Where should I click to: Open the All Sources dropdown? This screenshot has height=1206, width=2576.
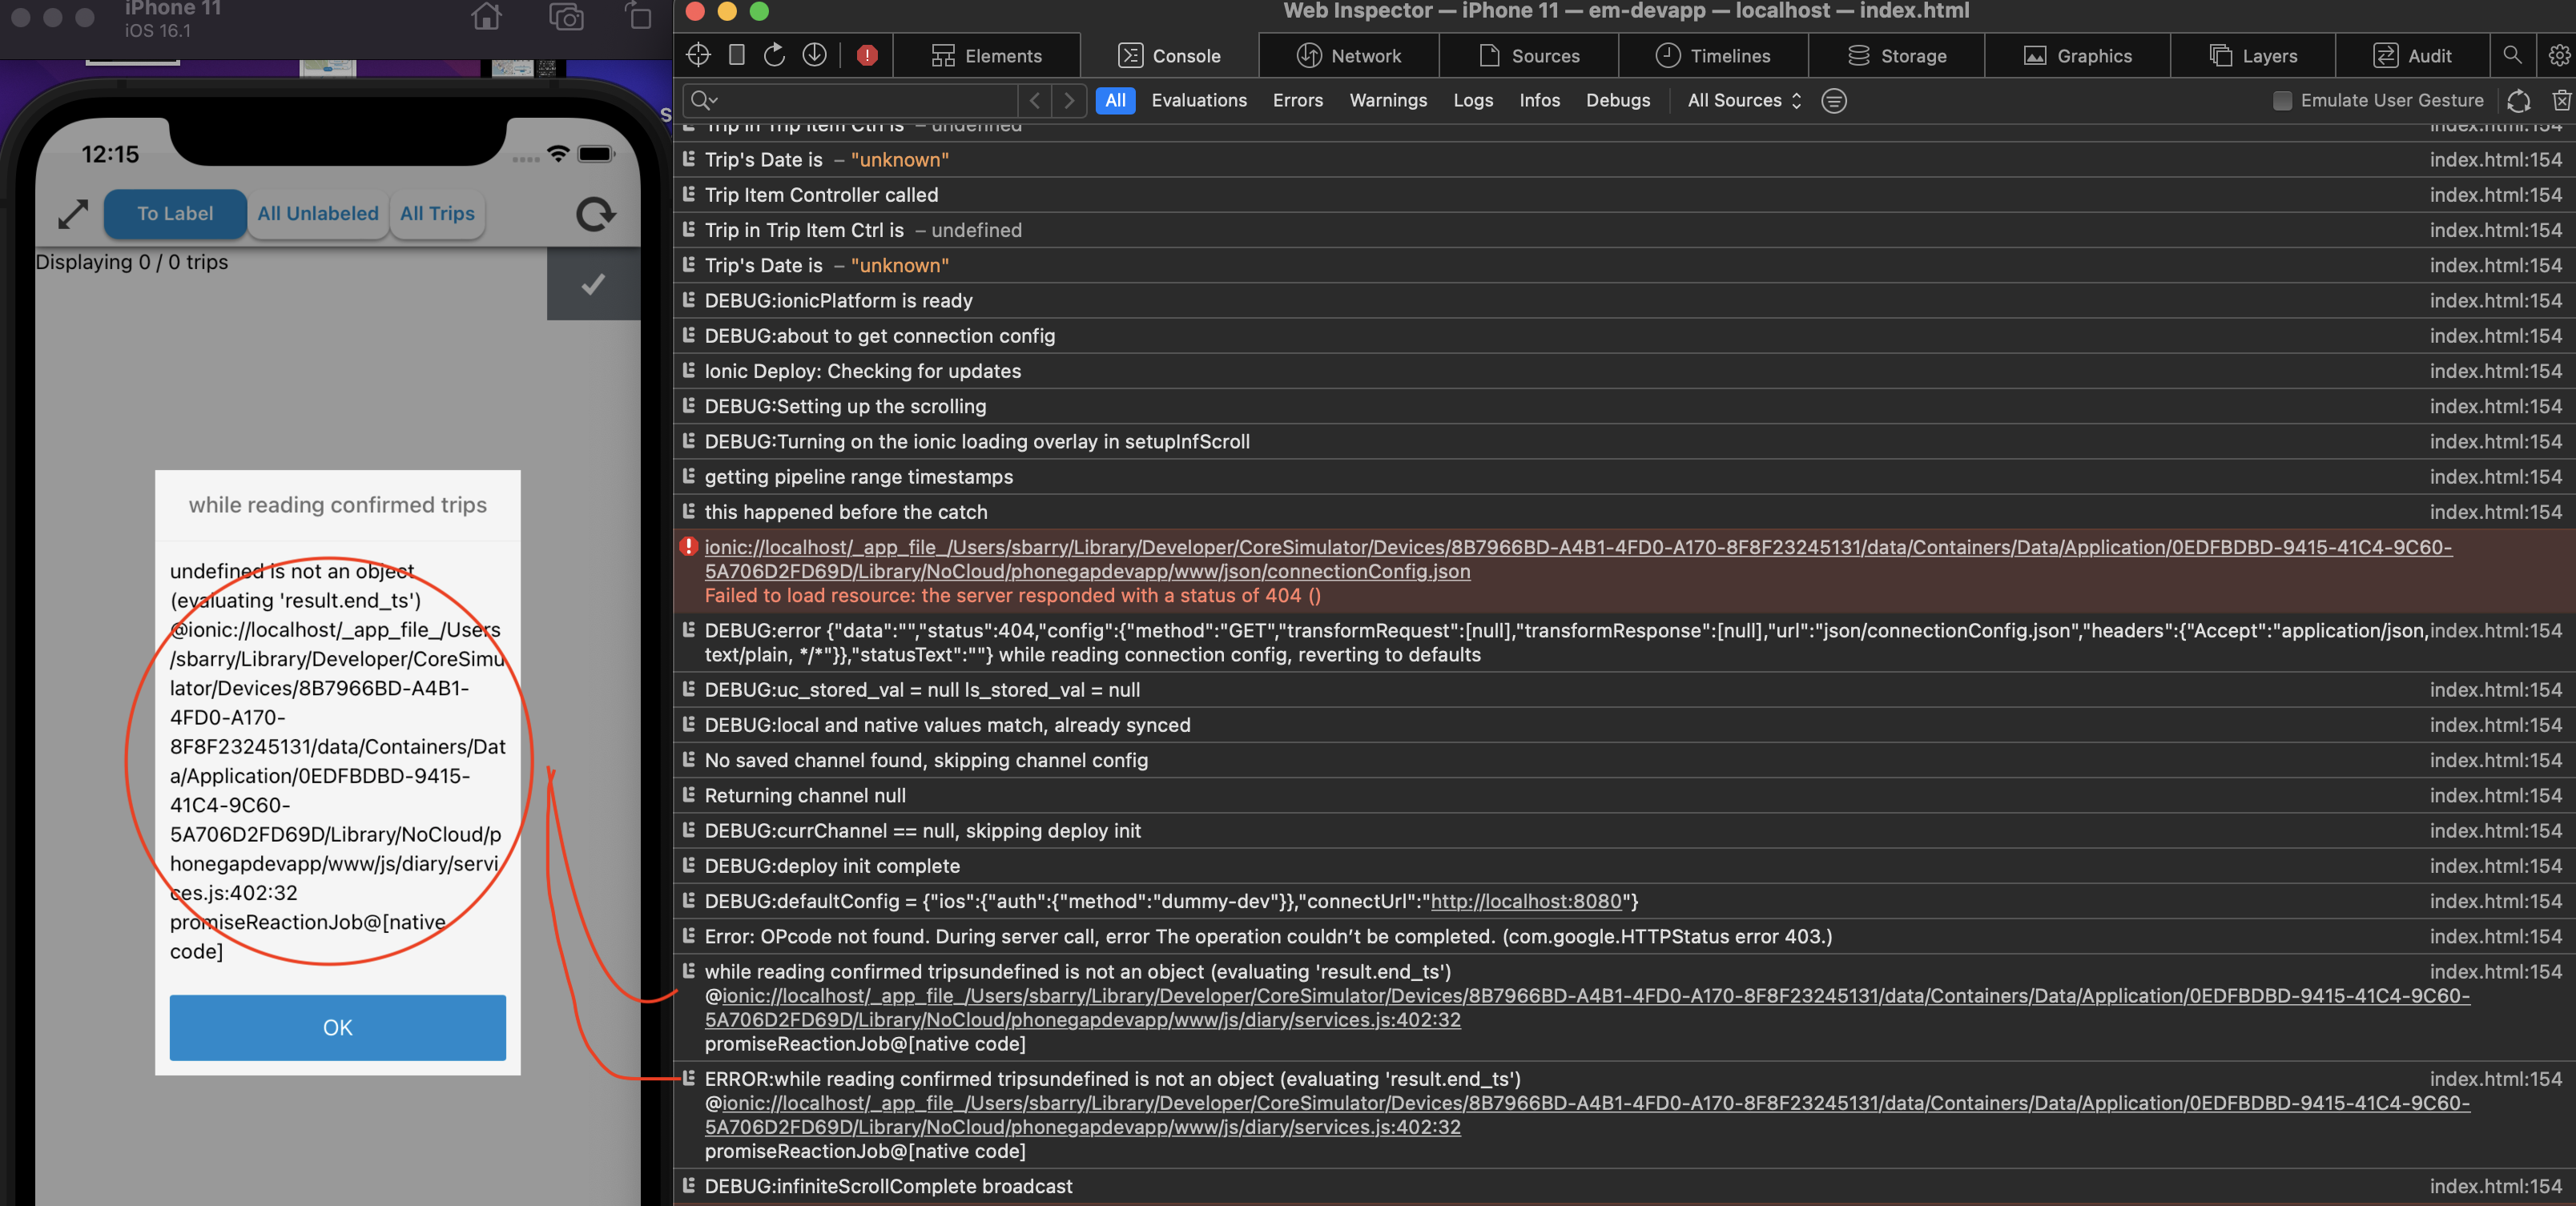1742,100
